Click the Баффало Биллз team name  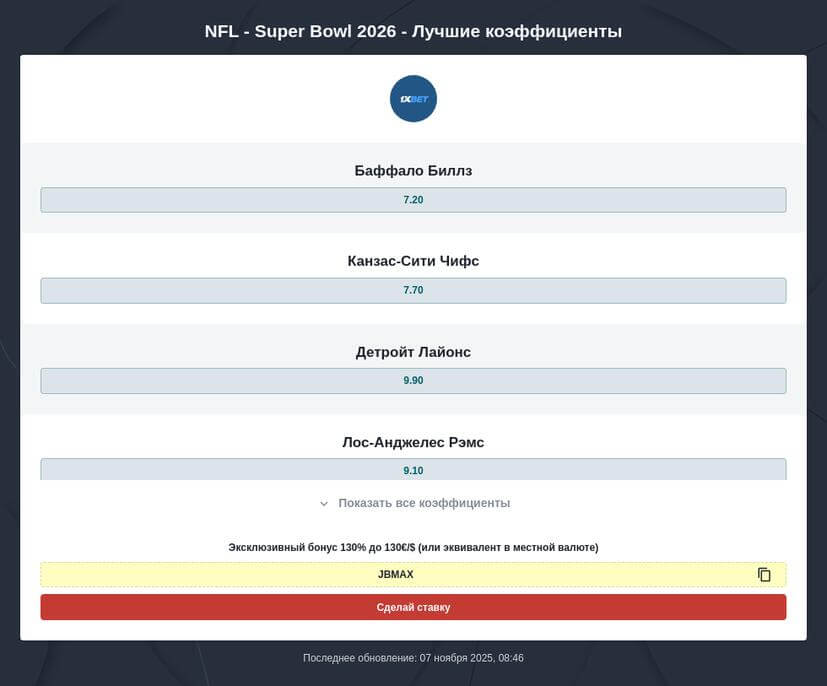point(413,171)
